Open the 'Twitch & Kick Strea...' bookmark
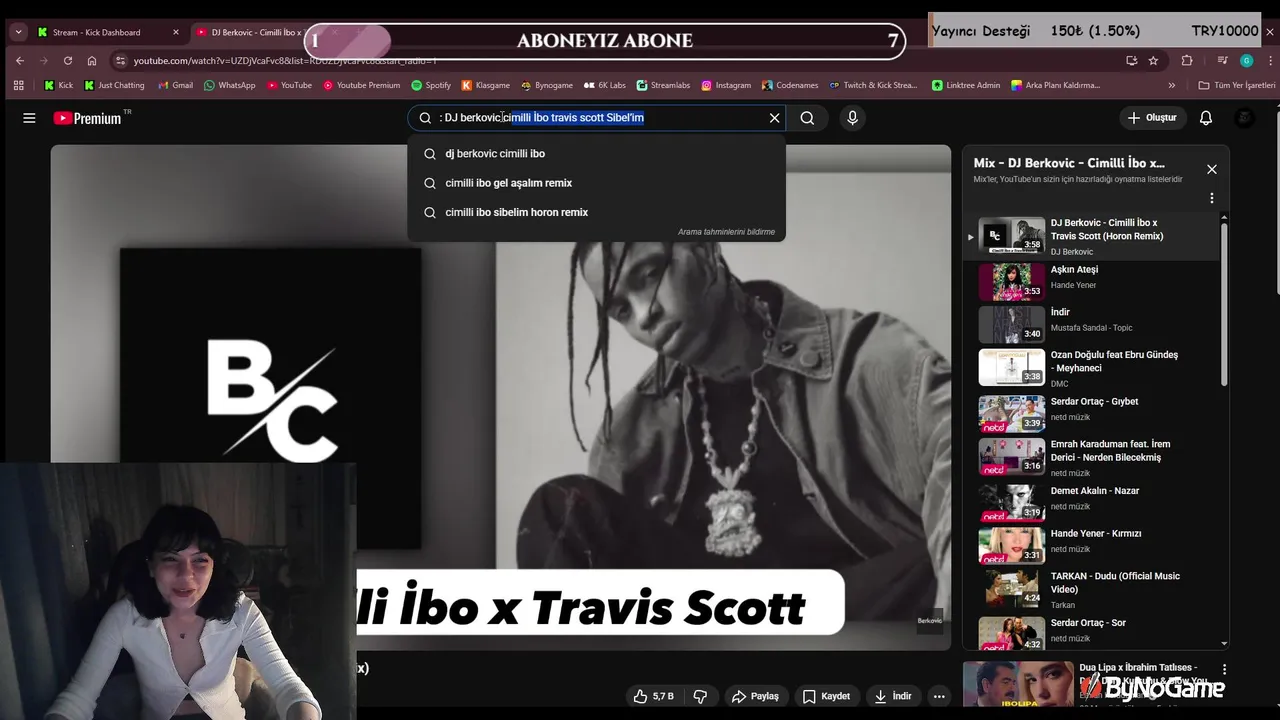 tap(873, 85)
